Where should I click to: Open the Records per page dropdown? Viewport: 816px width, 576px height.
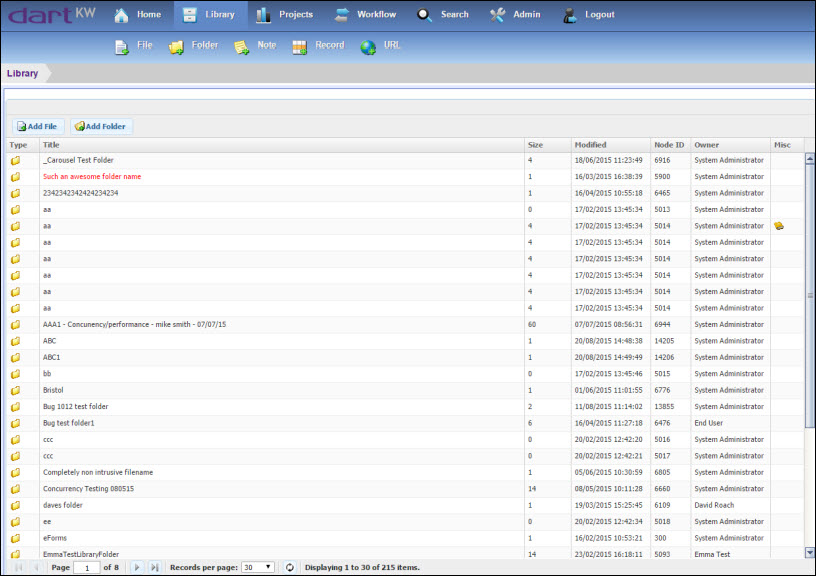coord(258,568)
